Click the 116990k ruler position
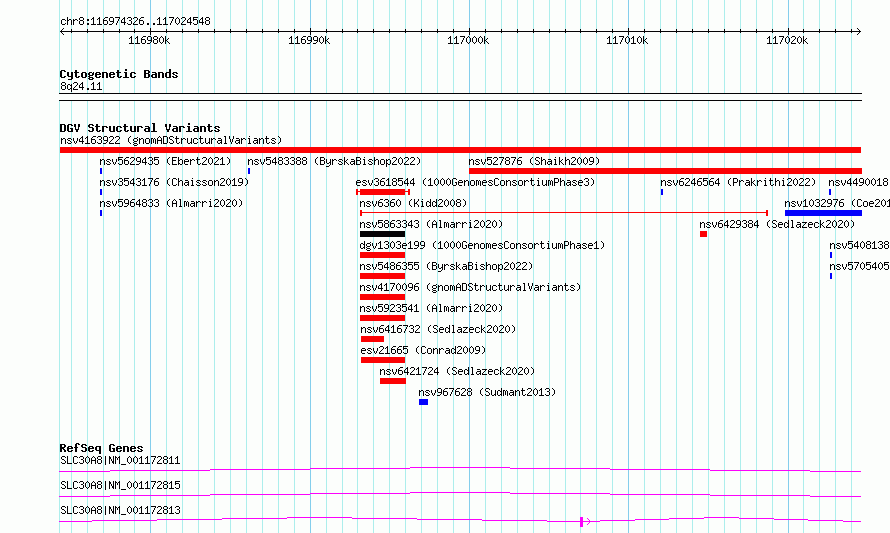The width and height of the screenshot is (890, 533). (309, 40)
